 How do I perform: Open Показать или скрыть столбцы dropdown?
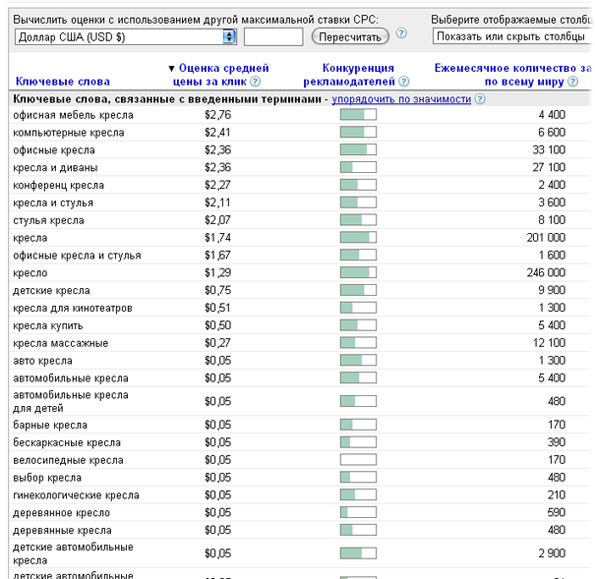point(512,36)
